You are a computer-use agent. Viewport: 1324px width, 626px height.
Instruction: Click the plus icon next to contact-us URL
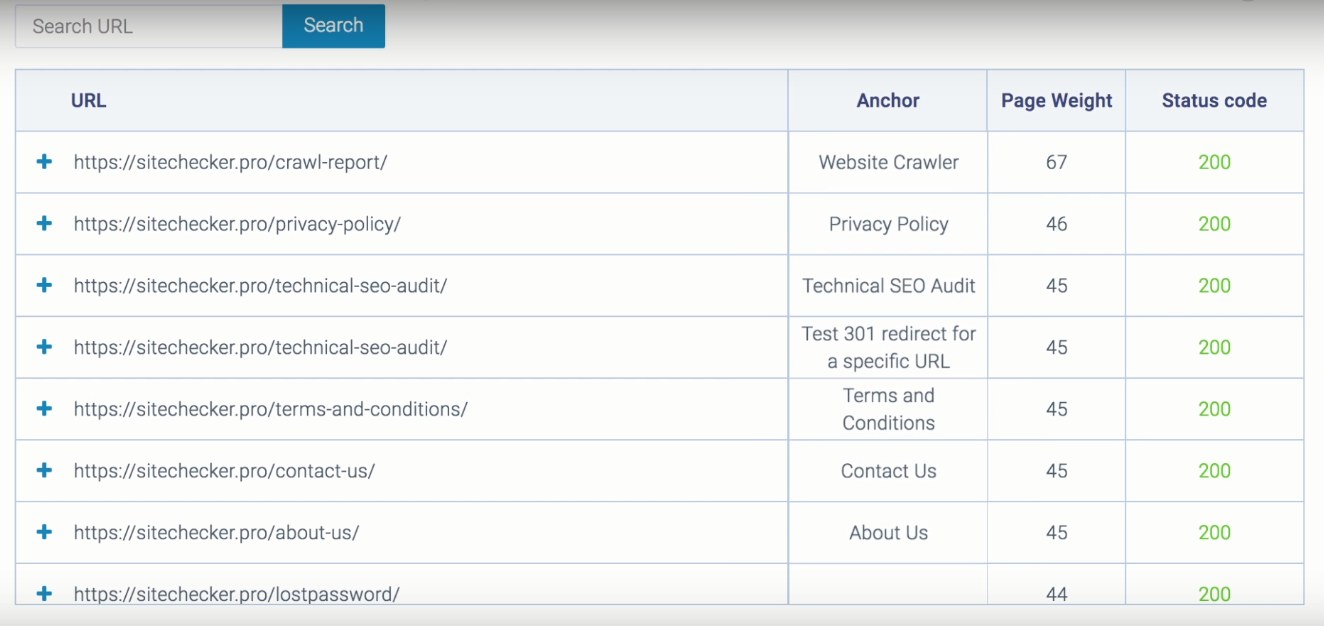pos(44,470)
